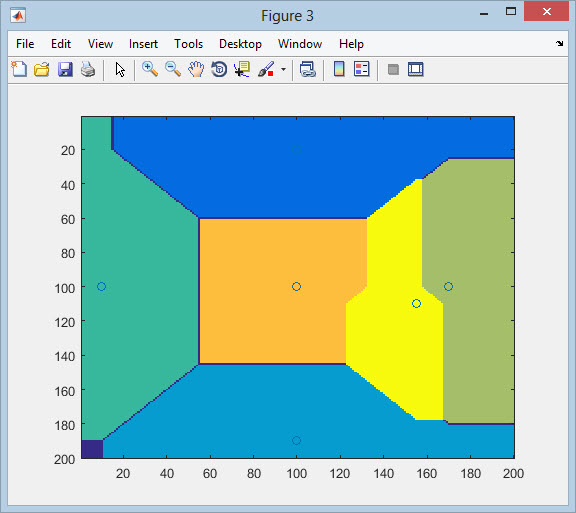
Task: Print the figure using the printer icon
Action: tap(88, 69)
